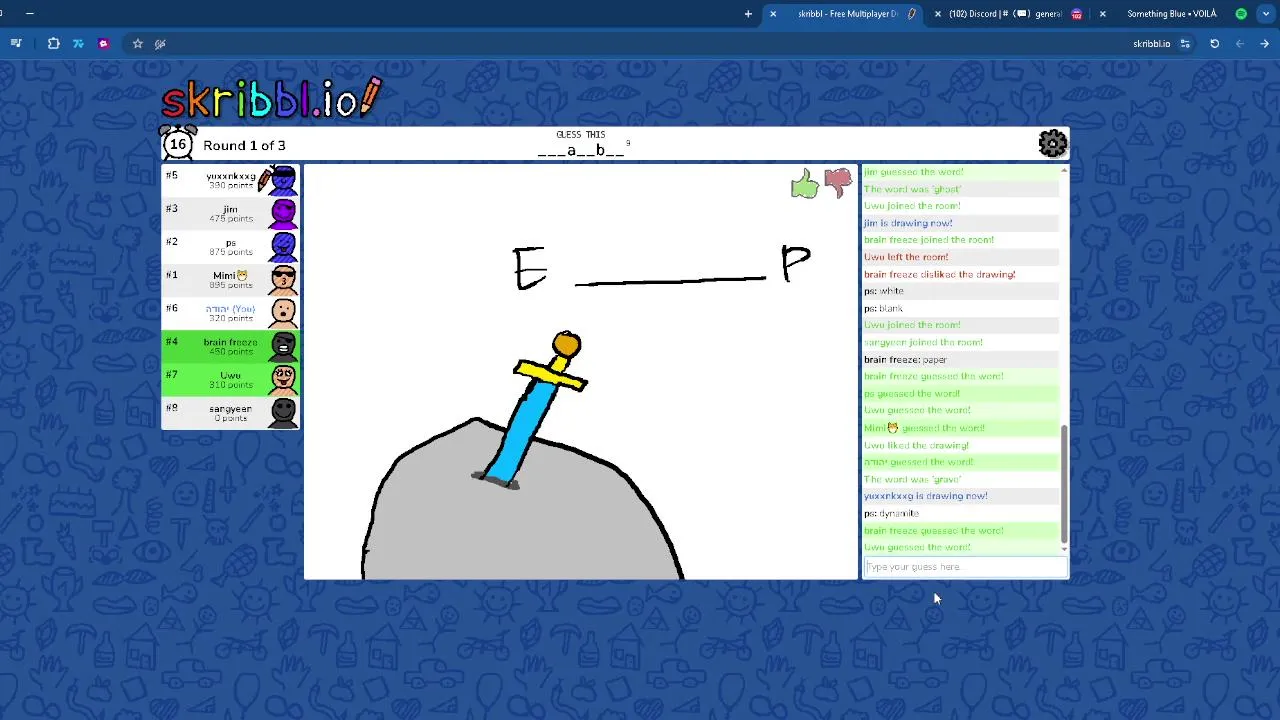Image resolution: width=1280 pixels, height=720 pixels.
Task: Click the word hint '___a__b__'
Action: [x=581, y=150]
